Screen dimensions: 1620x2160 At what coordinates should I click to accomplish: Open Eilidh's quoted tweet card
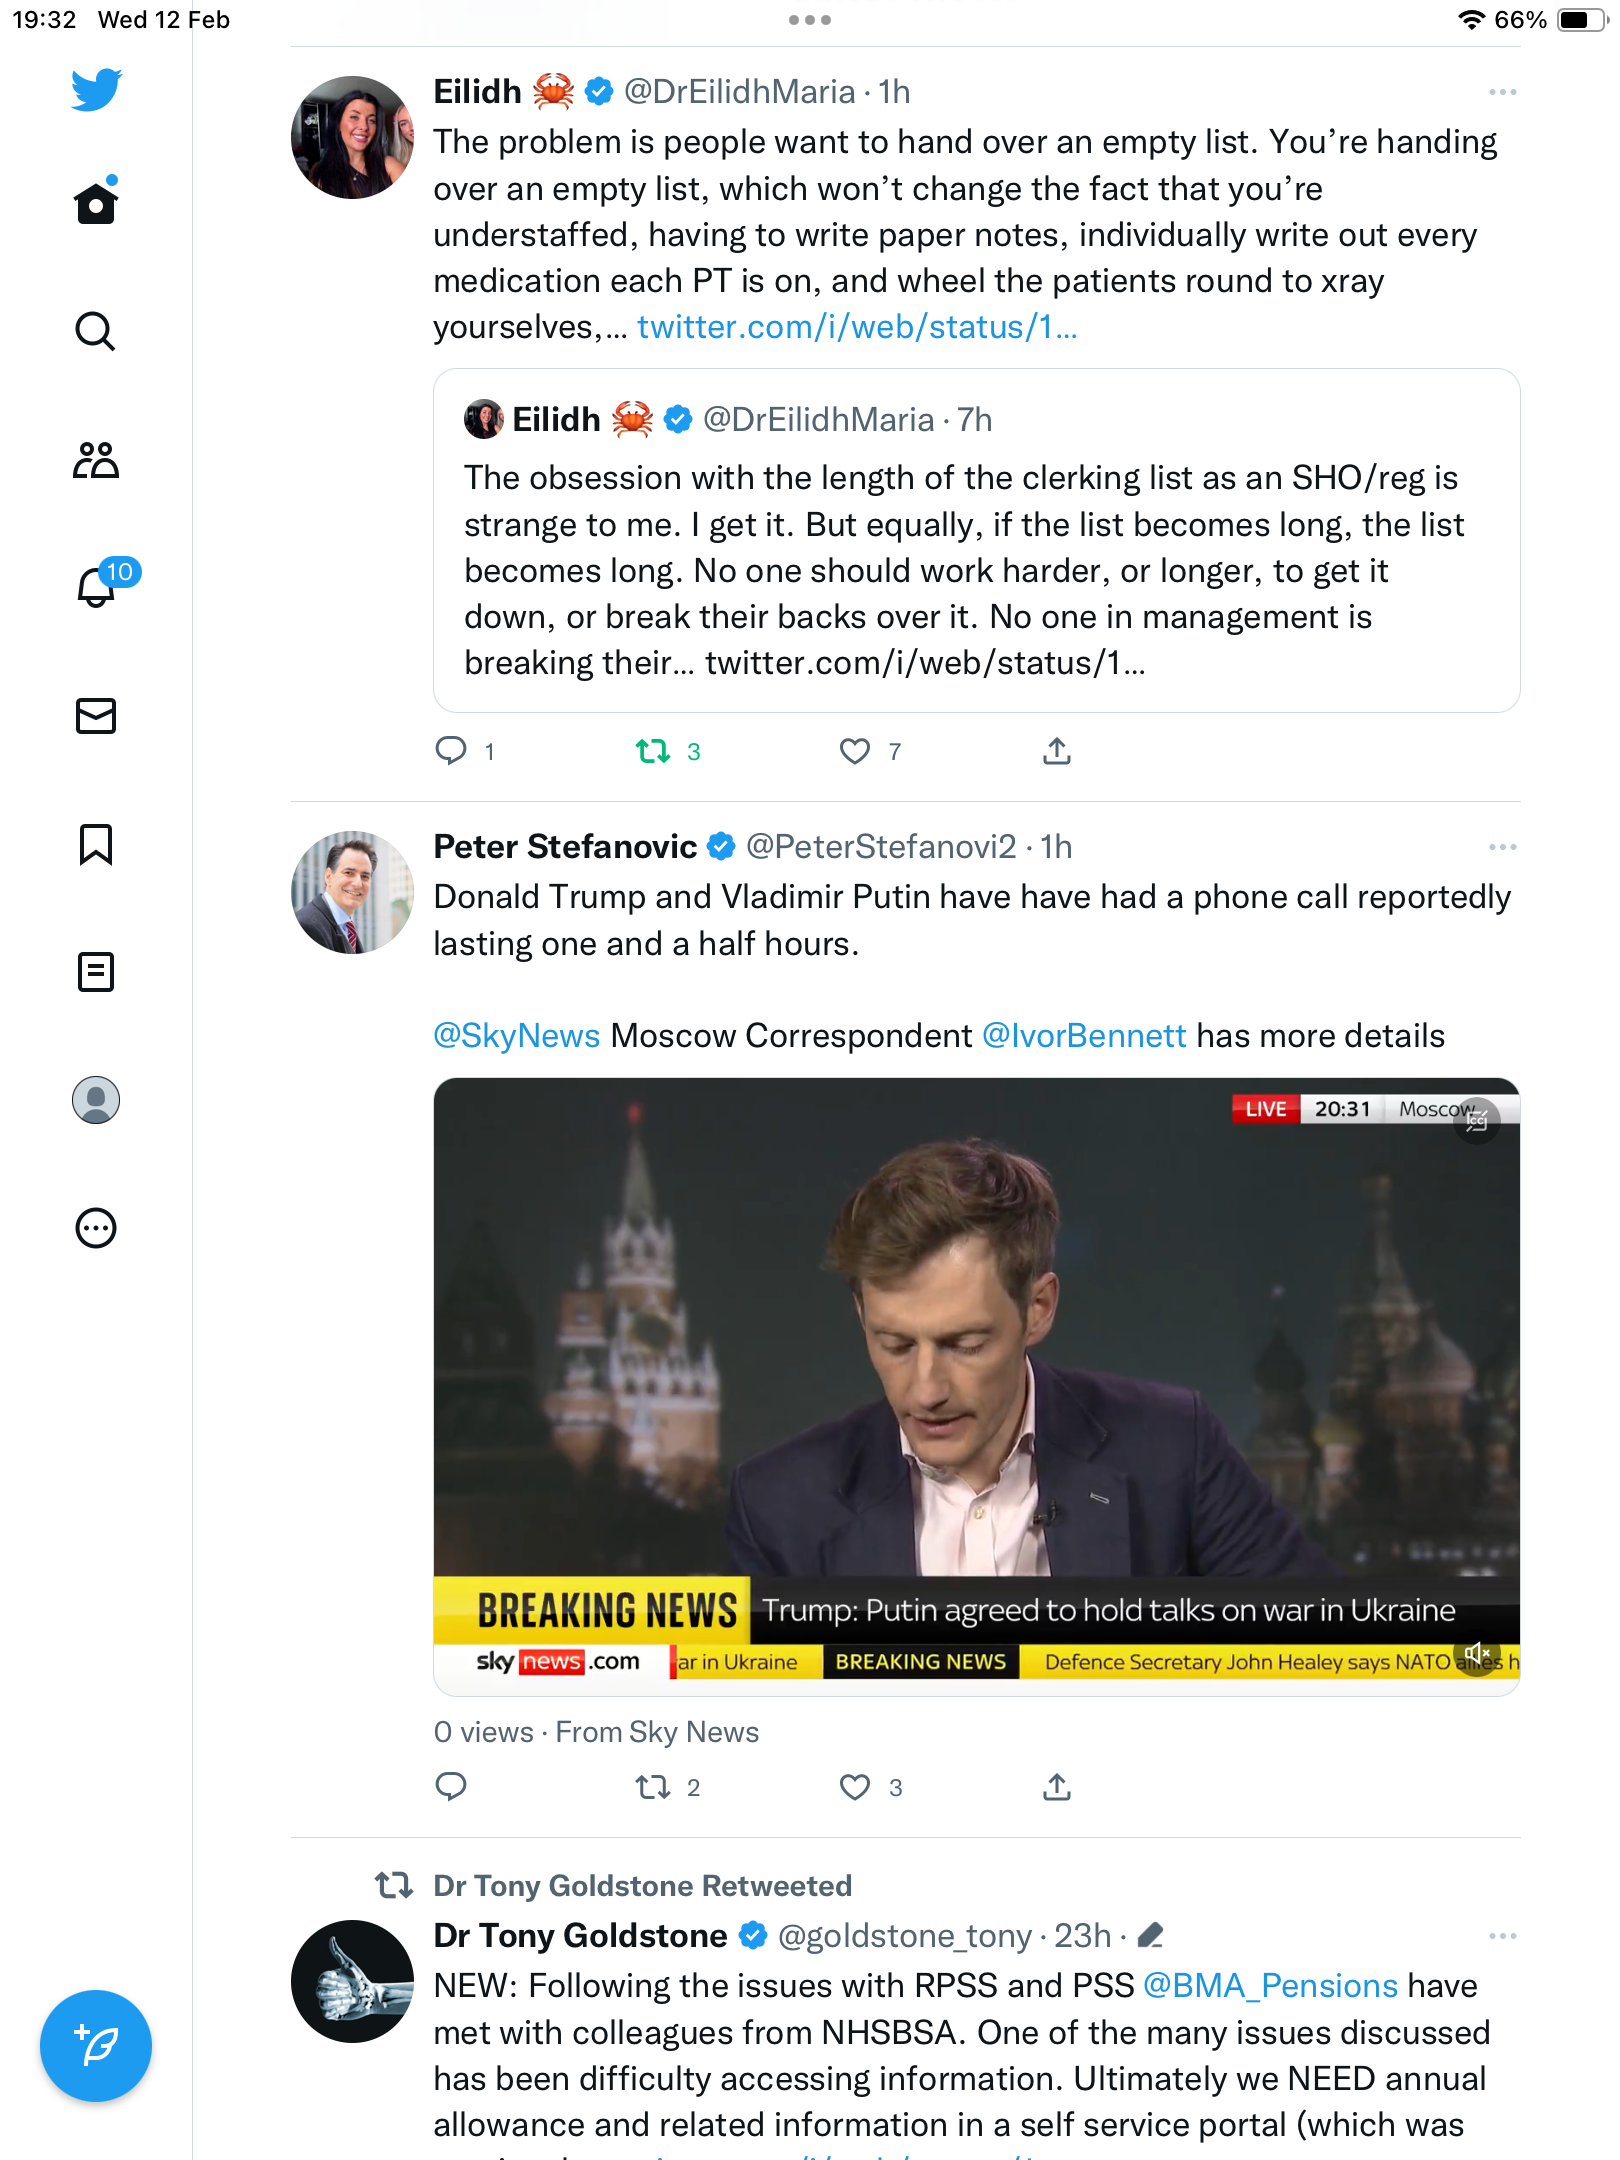[x=977, y=541]
